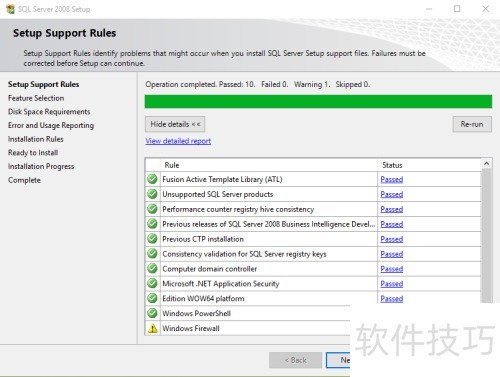The height and width of the screenshot is (377, 500).
Task: Maximize the SQL Server 2008 Setup window
Action: [457, 9]
